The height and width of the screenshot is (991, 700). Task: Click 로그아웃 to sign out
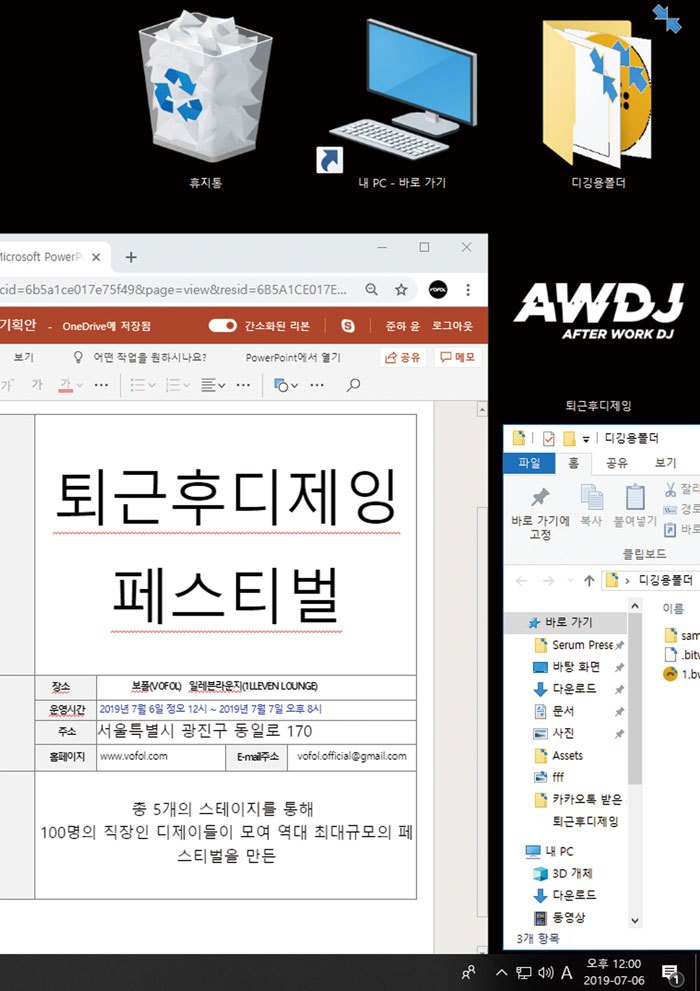pos(452,325)
